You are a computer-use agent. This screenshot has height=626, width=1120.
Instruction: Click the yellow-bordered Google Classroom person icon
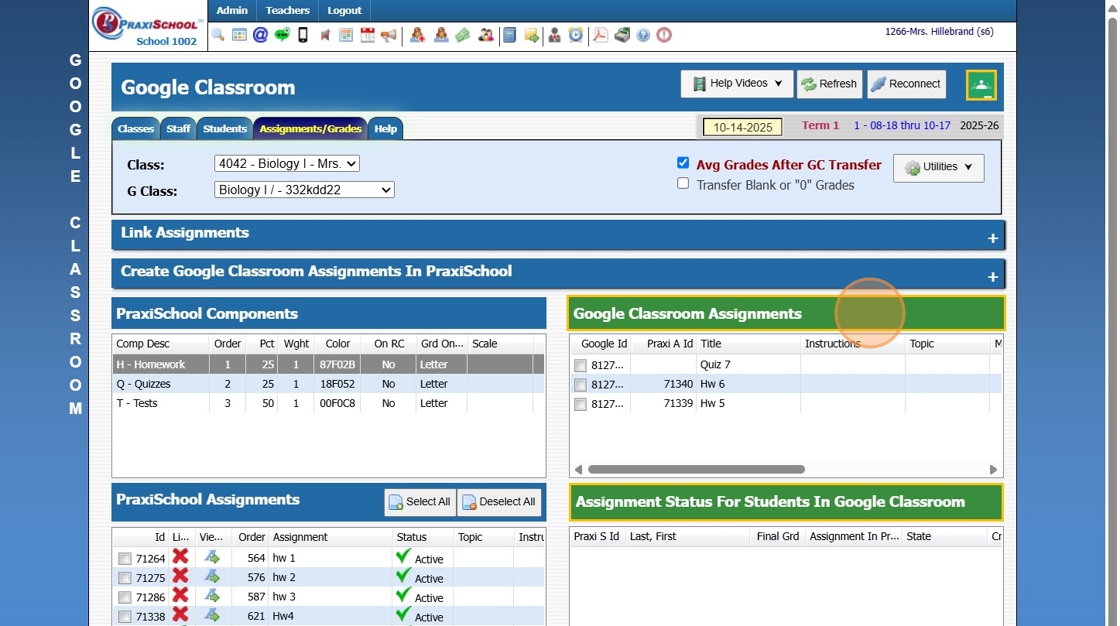point(981,85)
